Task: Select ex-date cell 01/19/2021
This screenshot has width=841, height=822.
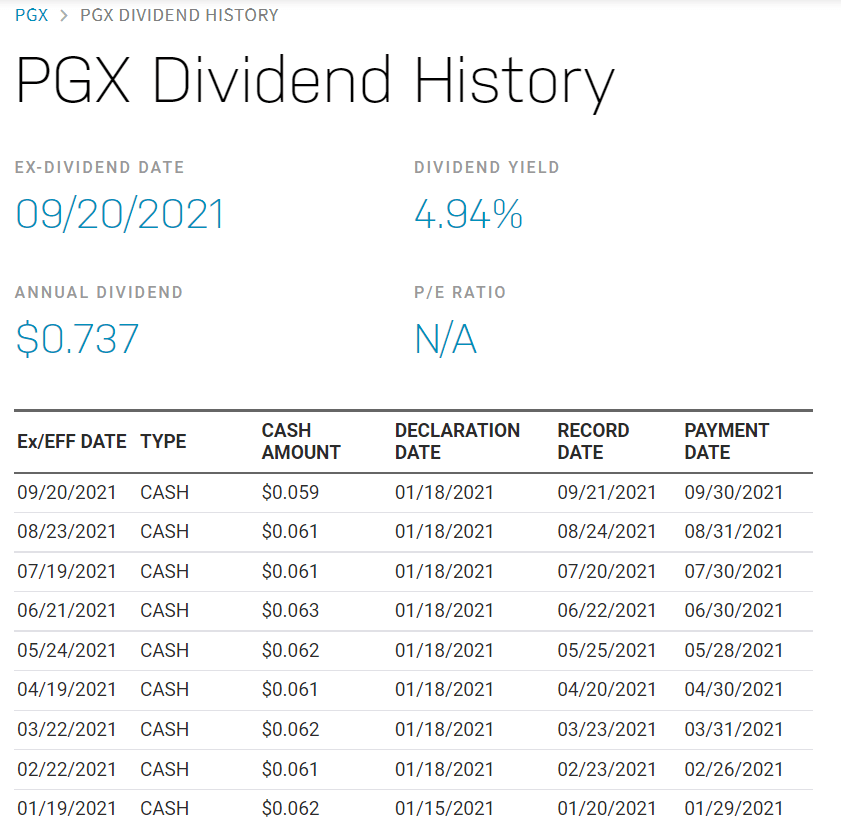Action: click(x=67, y=808)
